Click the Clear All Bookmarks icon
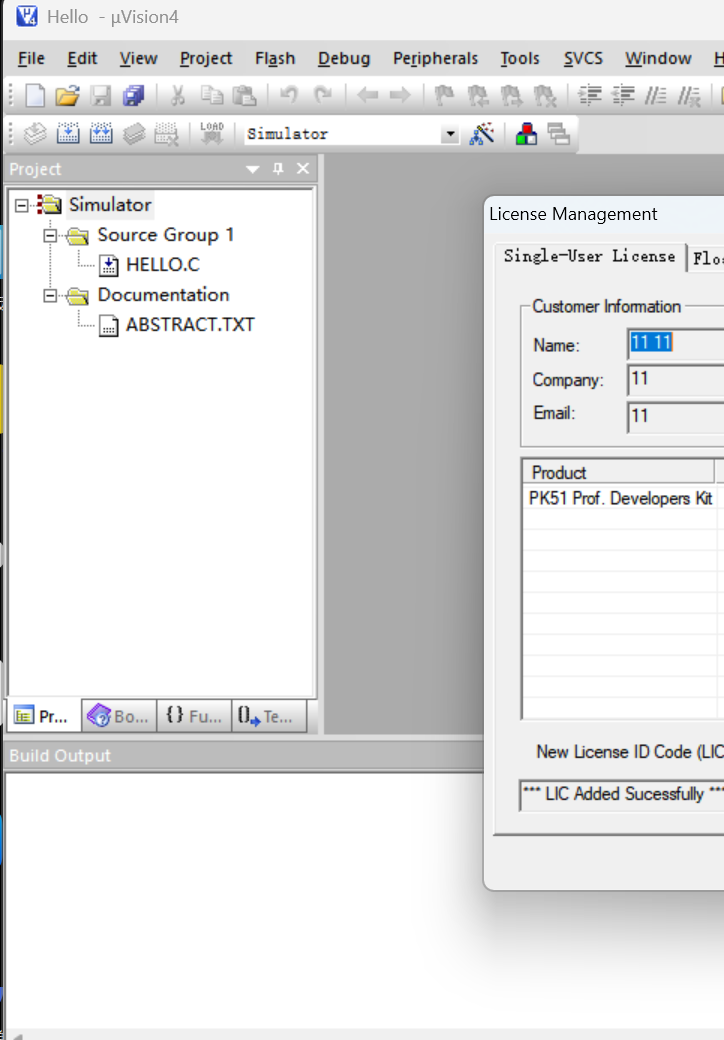724x1040 pixels. (545, 96)
